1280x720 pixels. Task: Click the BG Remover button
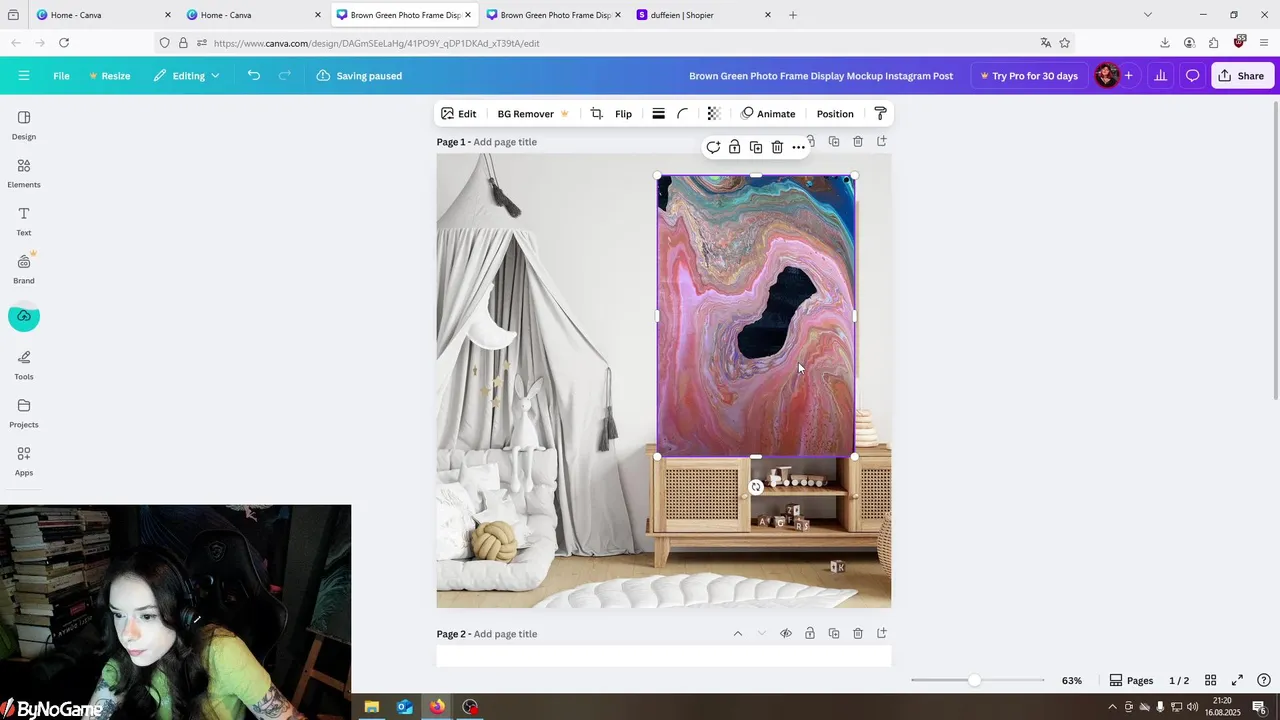tap(533, 114)
